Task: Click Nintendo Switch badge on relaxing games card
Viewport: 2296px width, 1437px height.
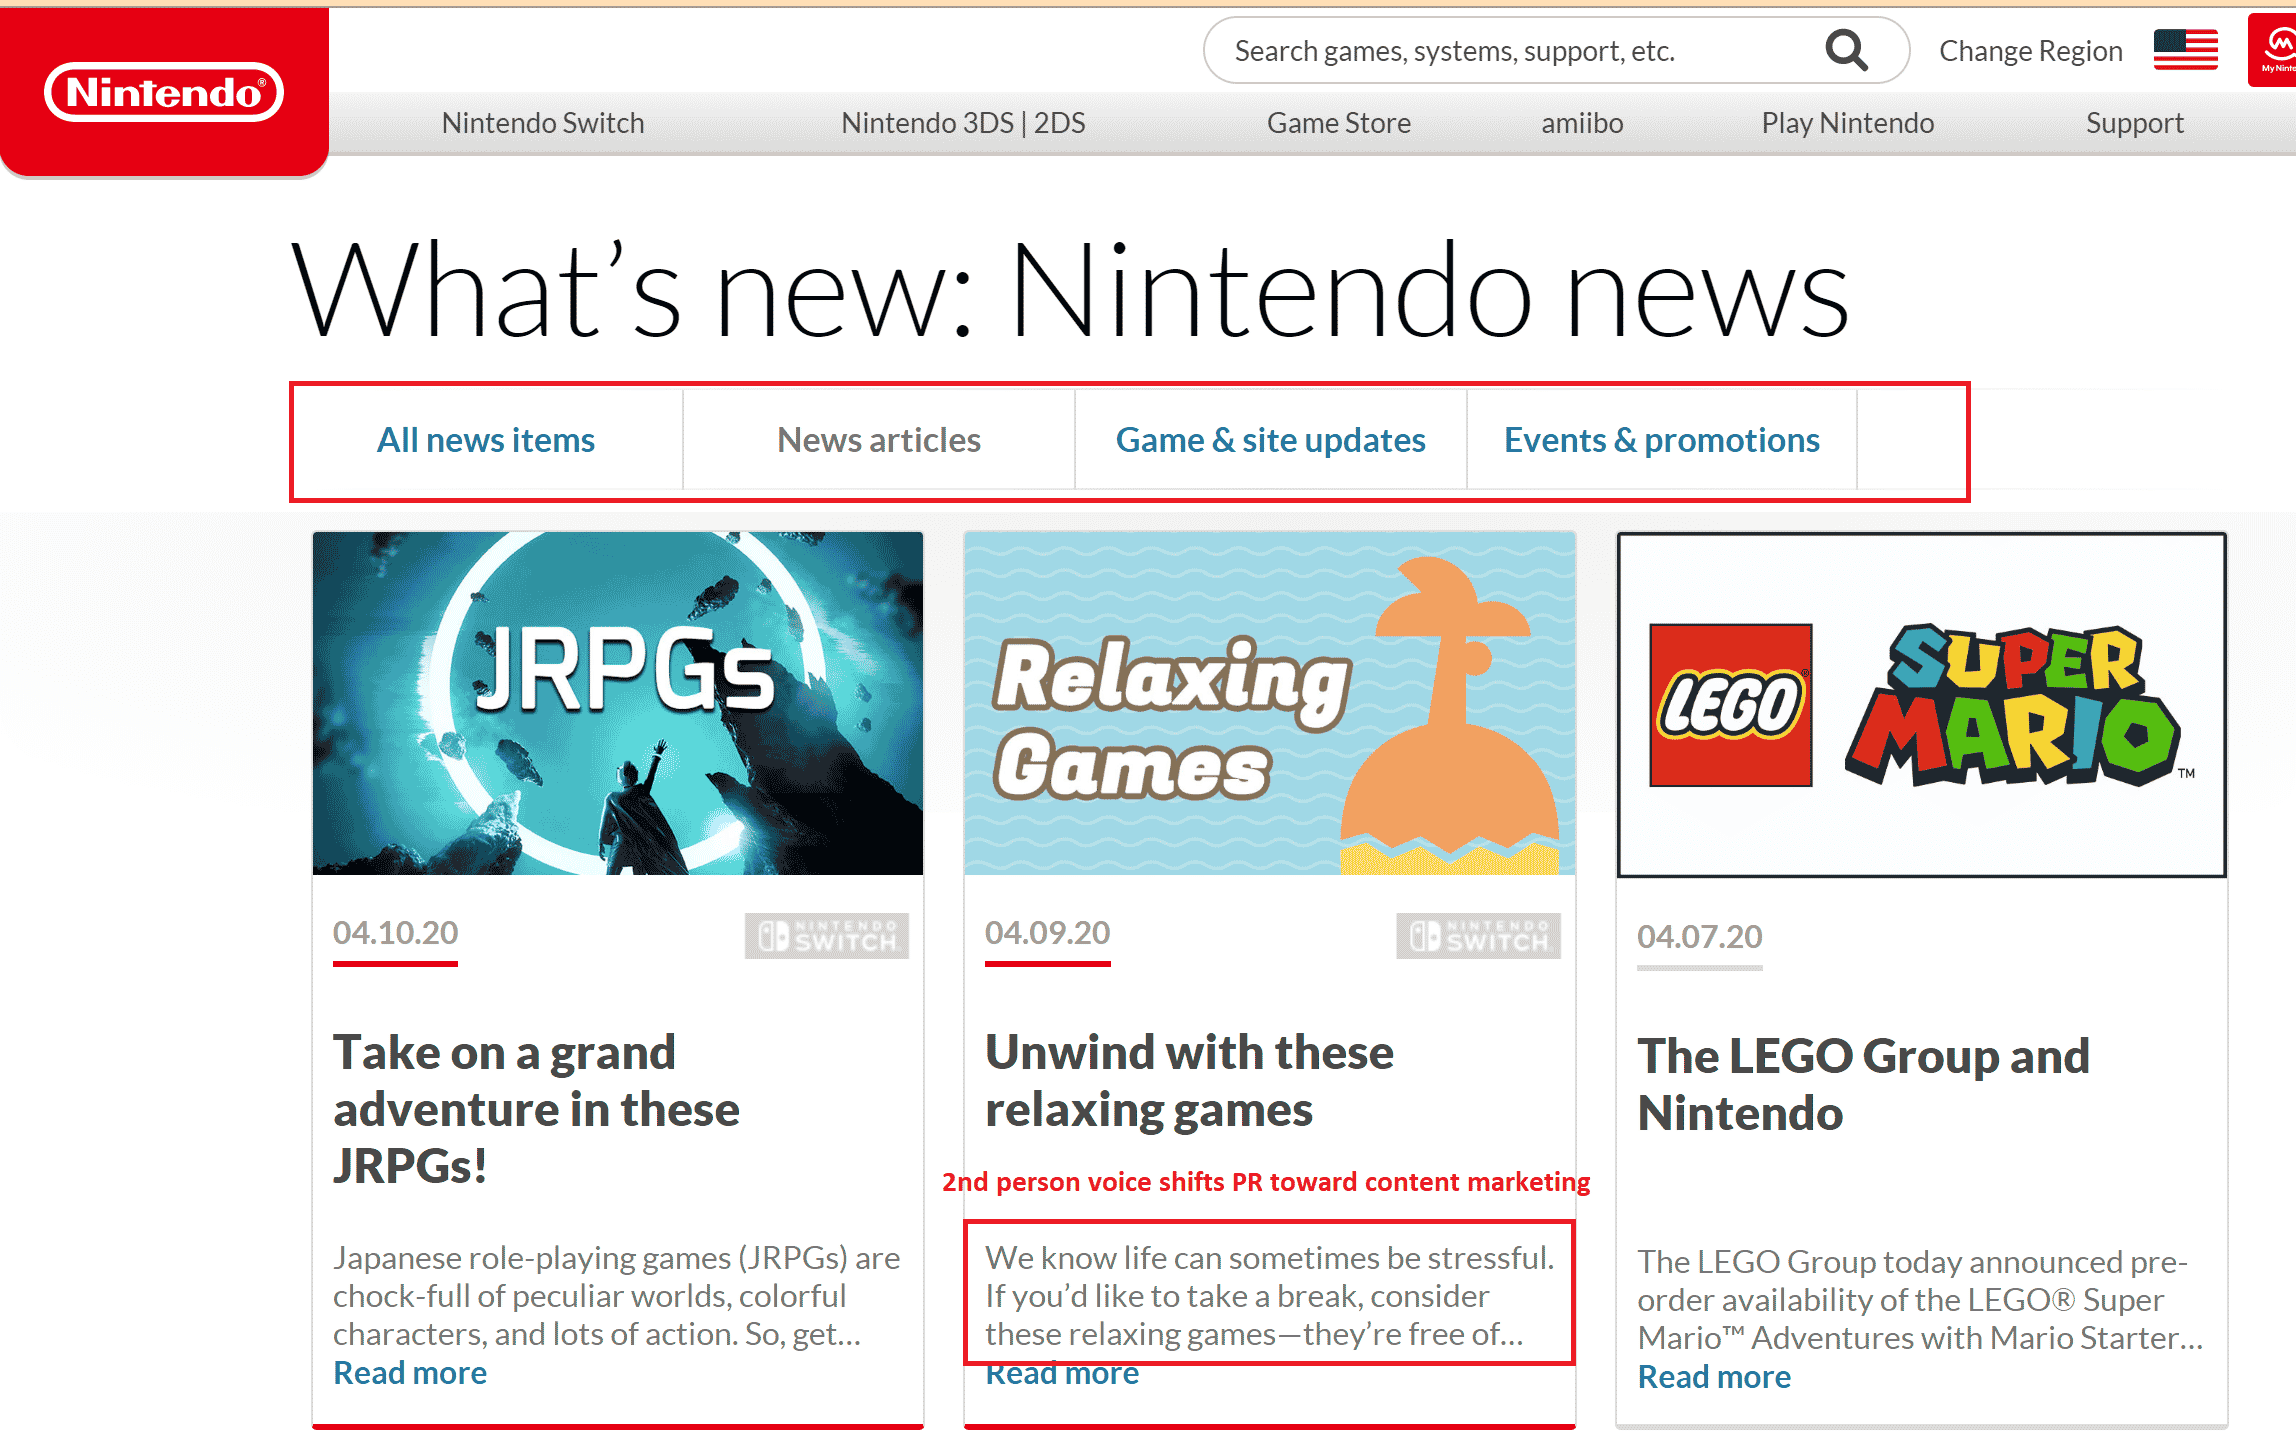Action: click(1478, 936)
